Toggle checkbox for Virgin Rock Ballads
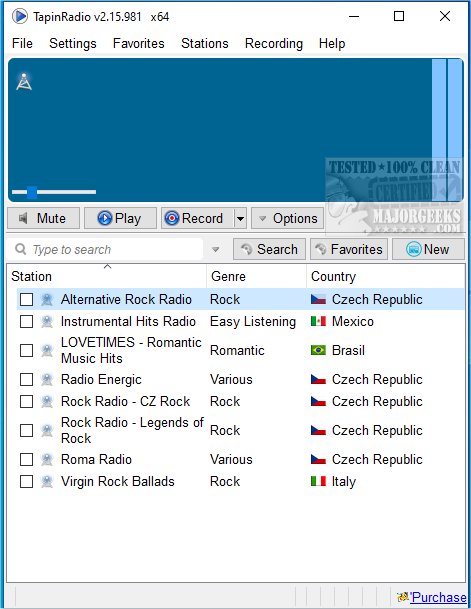Viewport: 471px width, 609px height. 26,482
